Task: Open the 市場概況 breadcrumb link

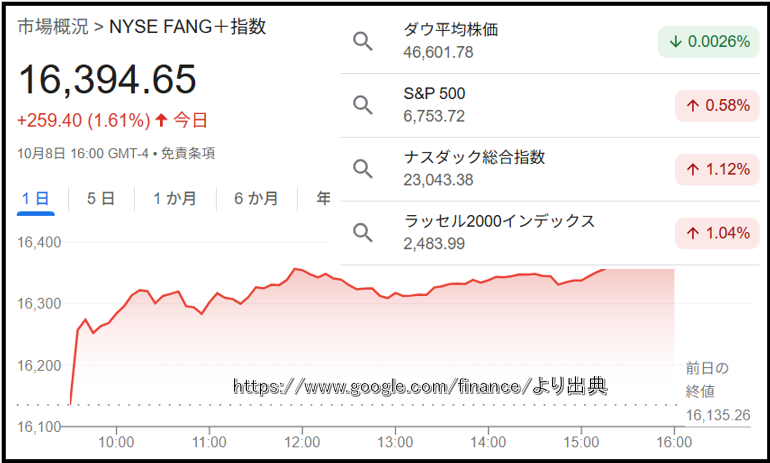Action: 51,27
